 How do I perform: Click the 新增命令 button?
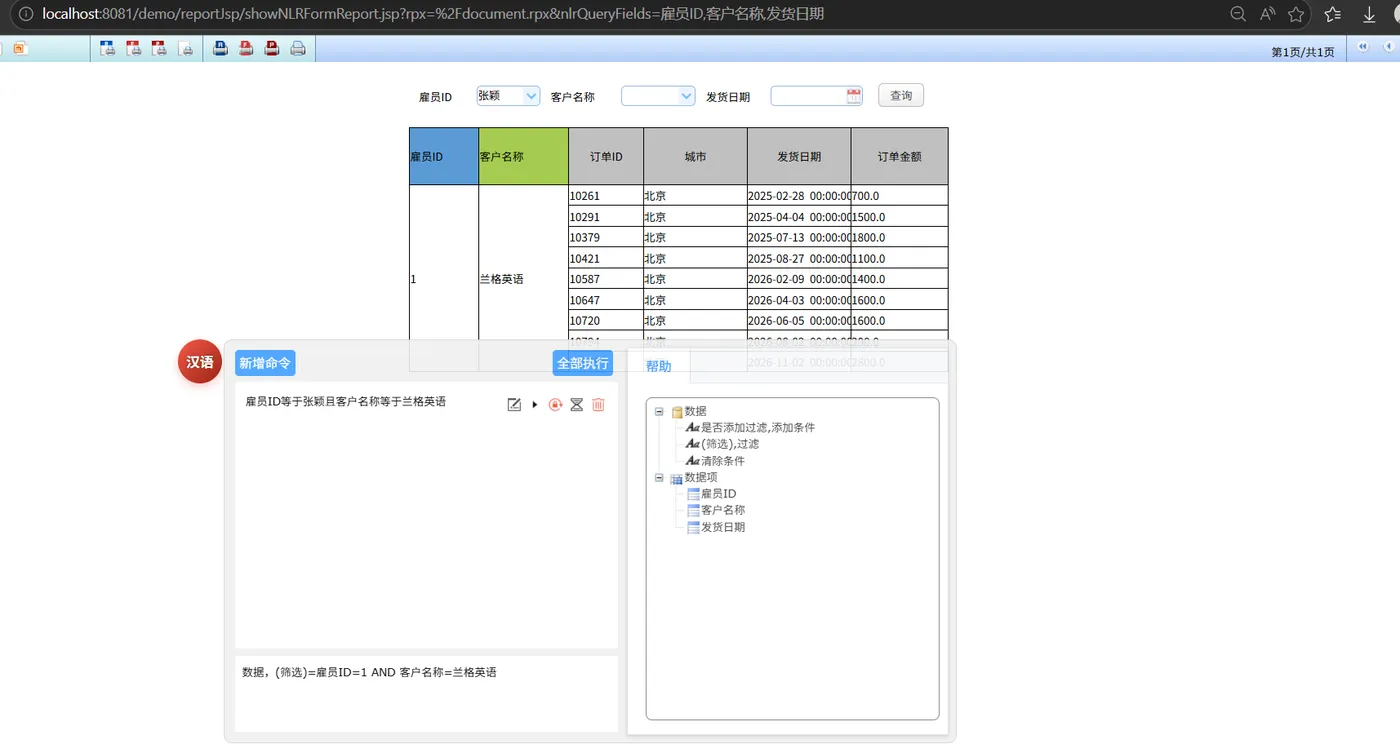pos(265,363)
